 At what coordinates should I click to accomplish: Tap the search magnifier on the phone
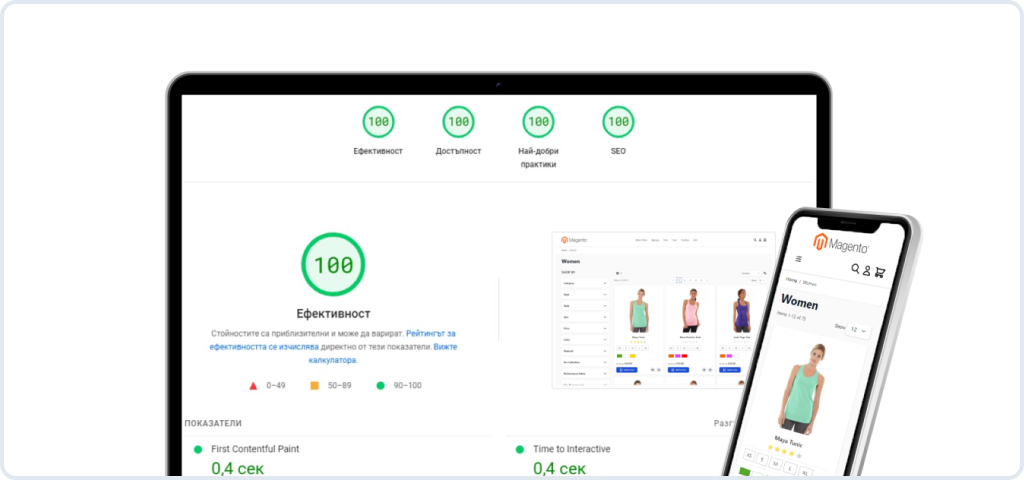(x=855, y=268)
